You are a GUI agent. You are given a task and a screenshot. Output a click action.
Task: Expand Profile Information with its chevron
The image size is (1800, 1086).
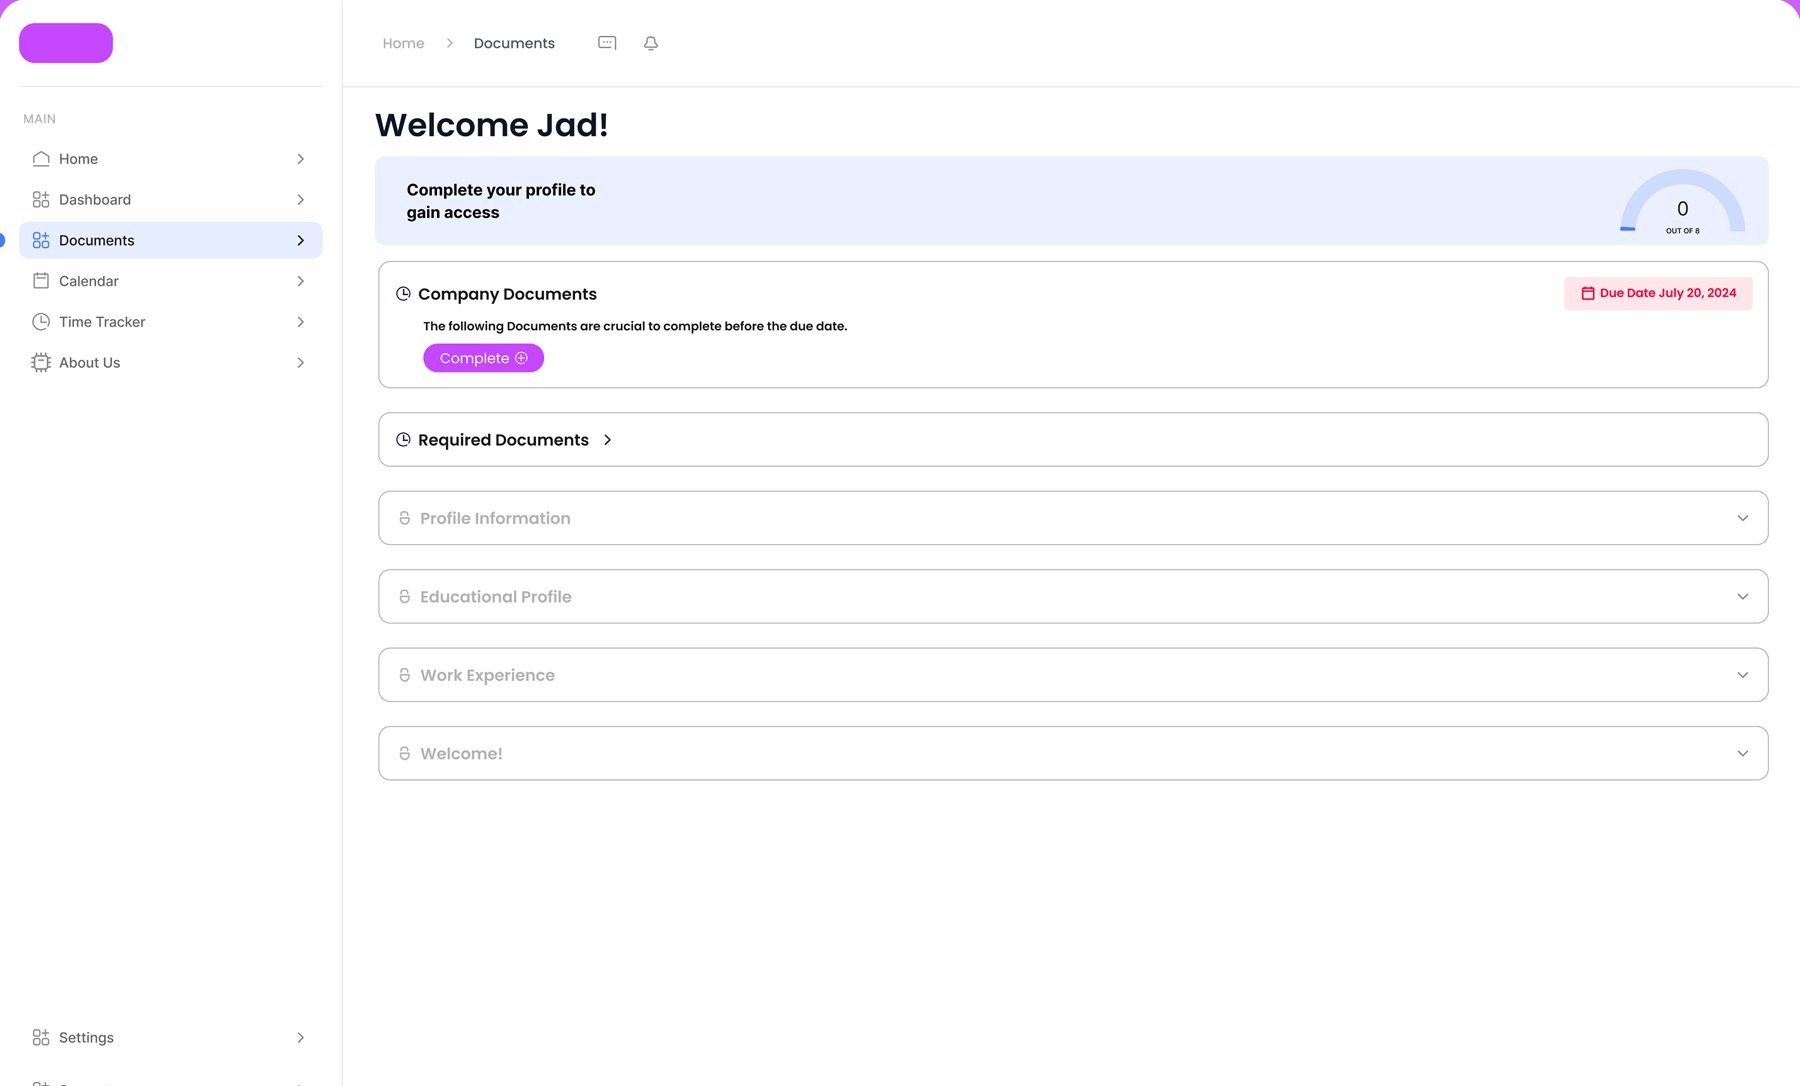point(1743,518)
